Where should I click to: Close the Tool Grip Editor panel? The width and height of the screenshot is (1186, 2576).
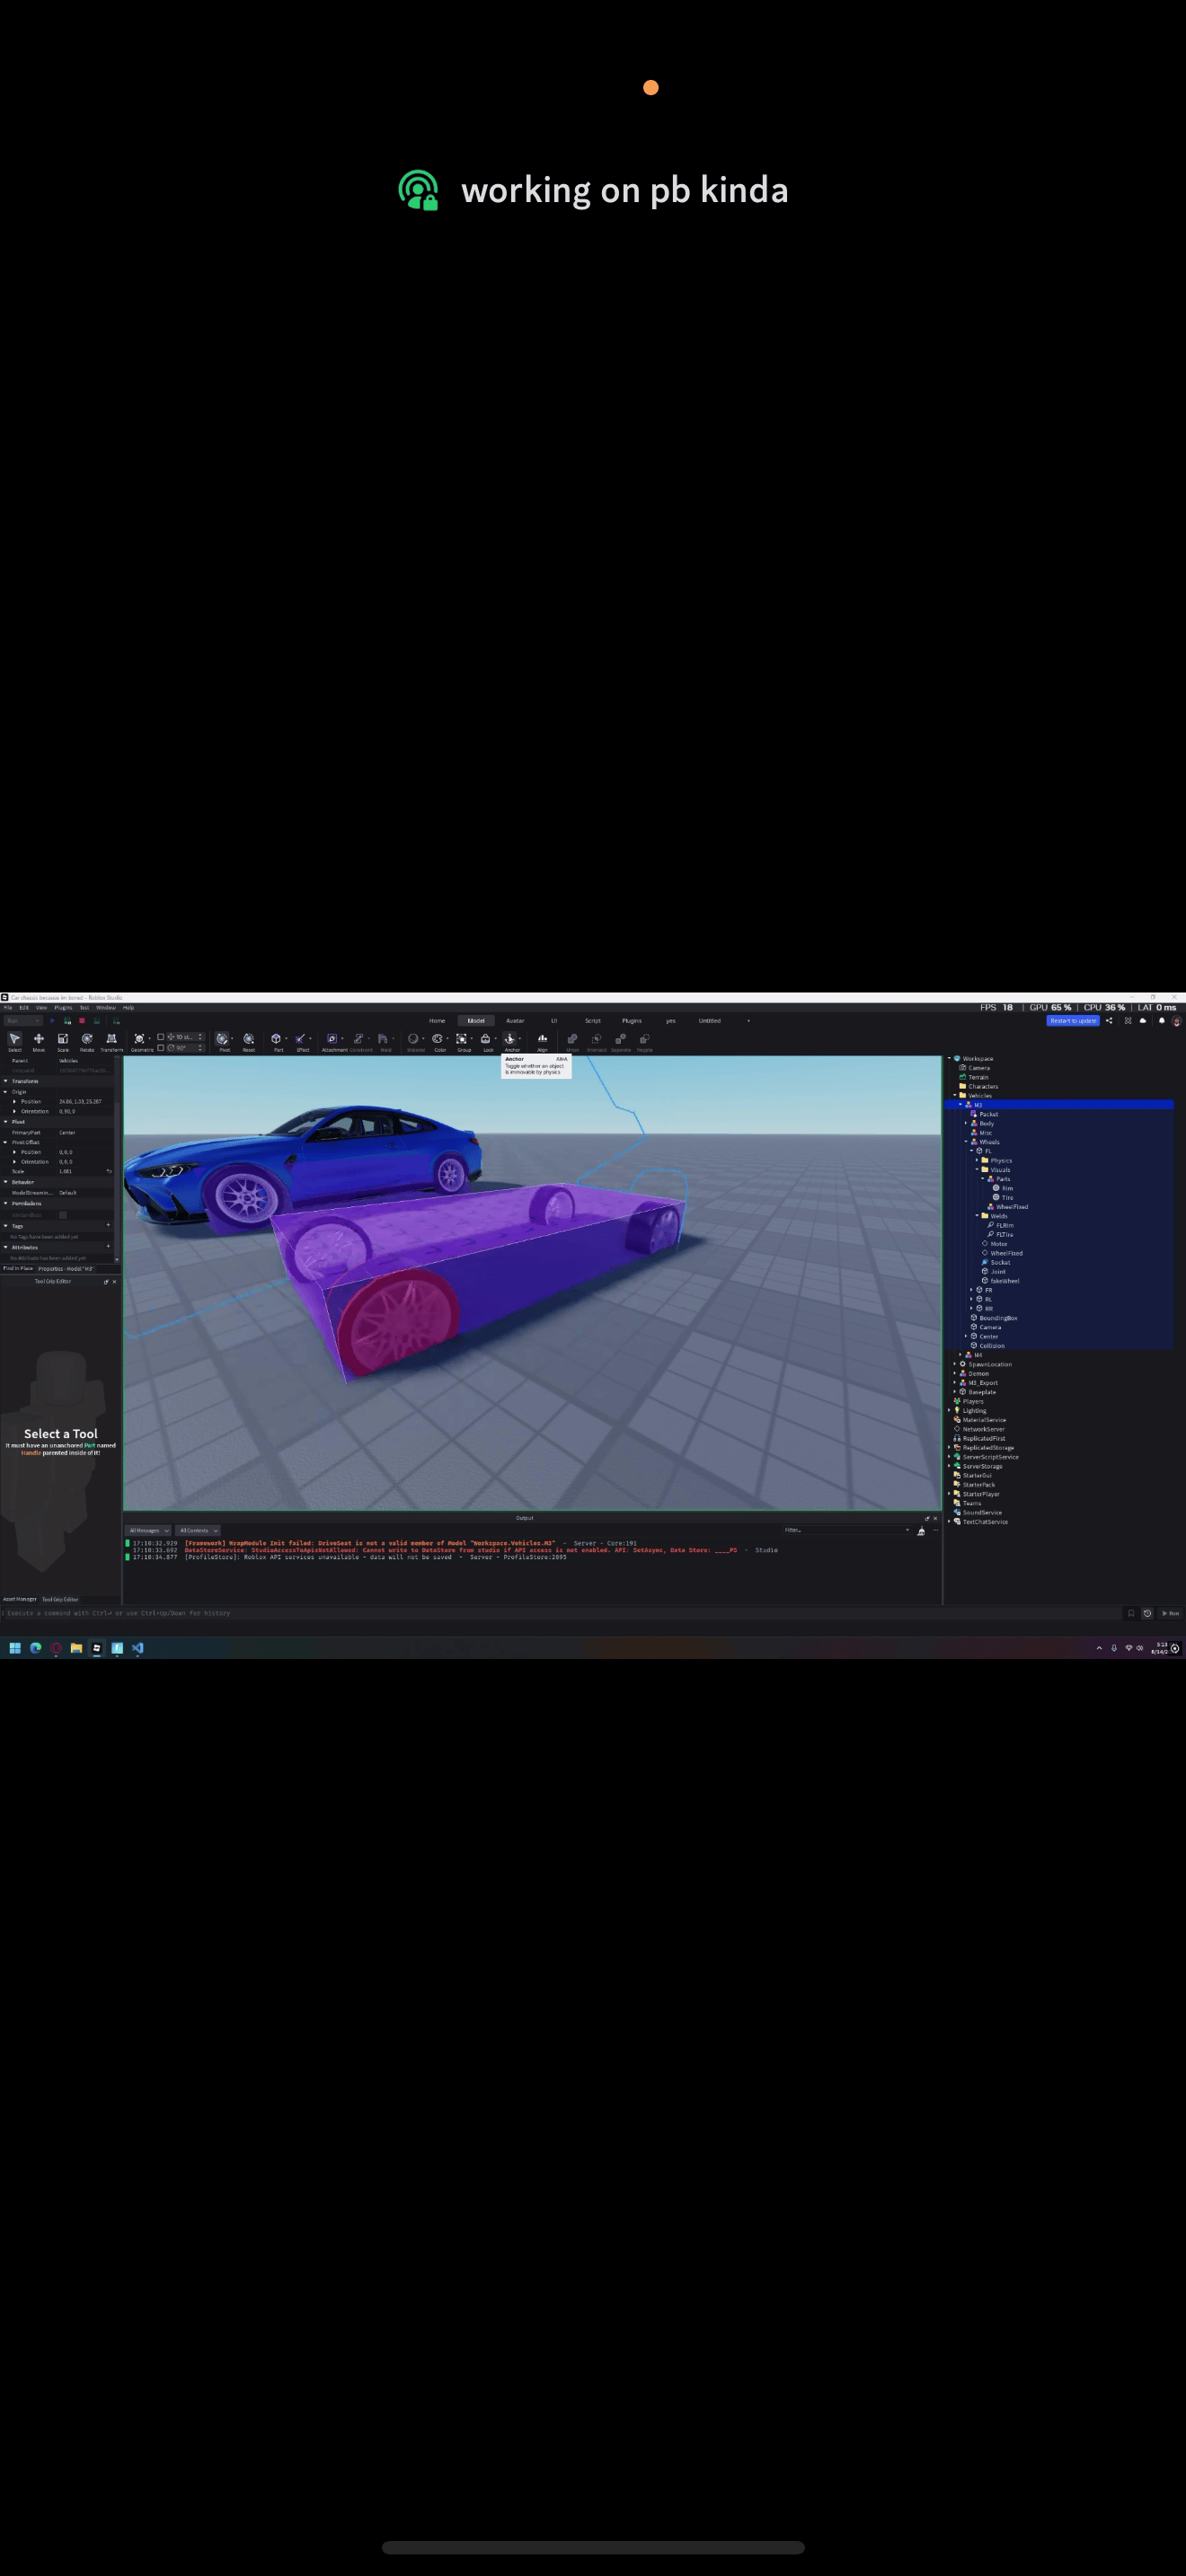pos(114,1282)
